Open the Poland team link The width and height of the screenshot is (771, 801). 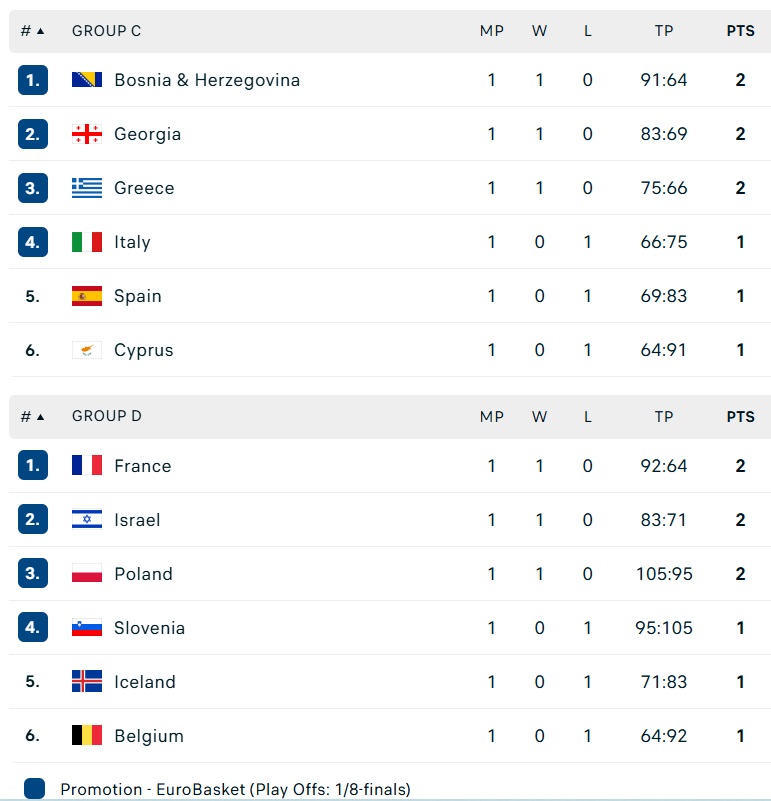144,574
